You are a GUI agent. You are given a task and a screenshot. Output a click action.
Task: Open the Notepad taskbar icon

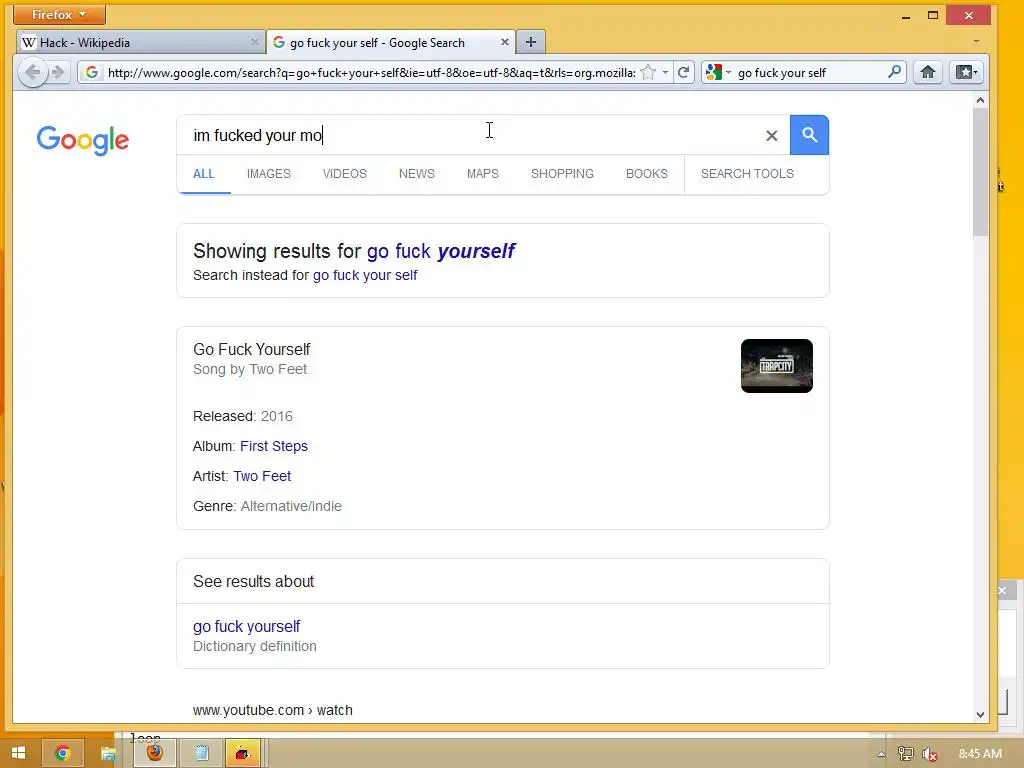coord(201,753)
